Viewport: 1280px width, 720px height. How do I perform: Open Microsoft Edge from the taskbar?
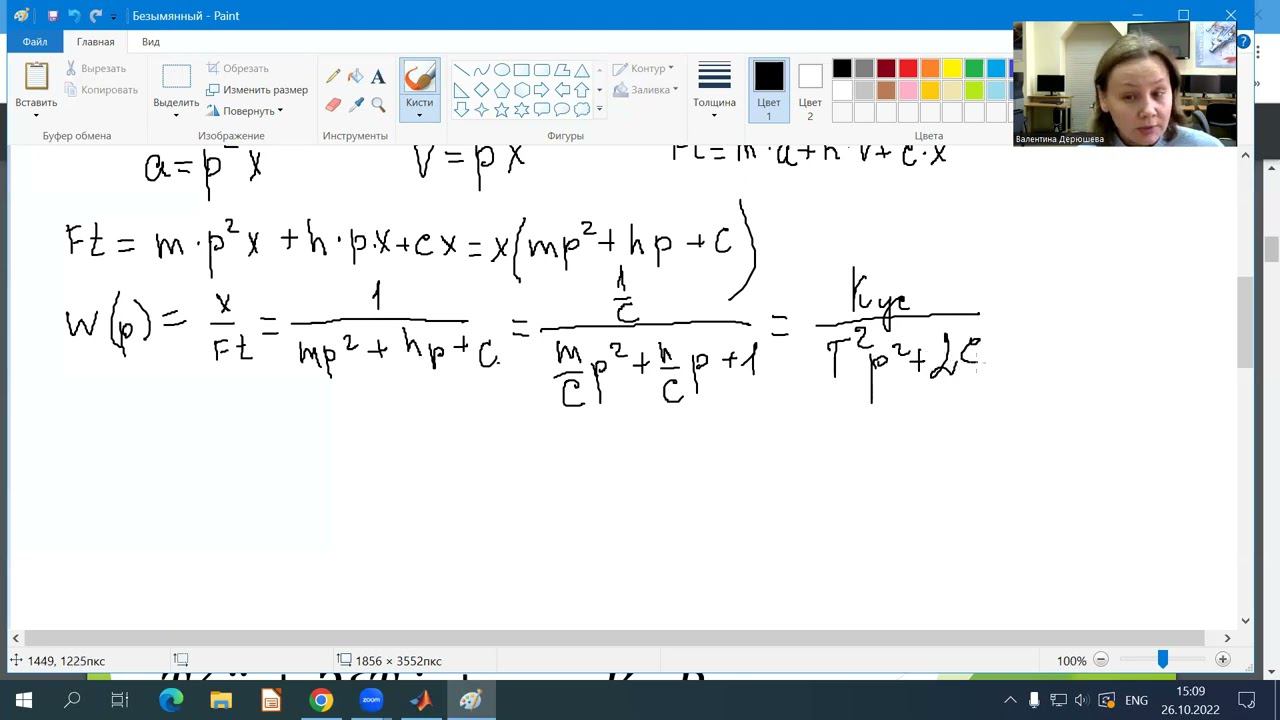pyautogui.click(x=171, y=700)
